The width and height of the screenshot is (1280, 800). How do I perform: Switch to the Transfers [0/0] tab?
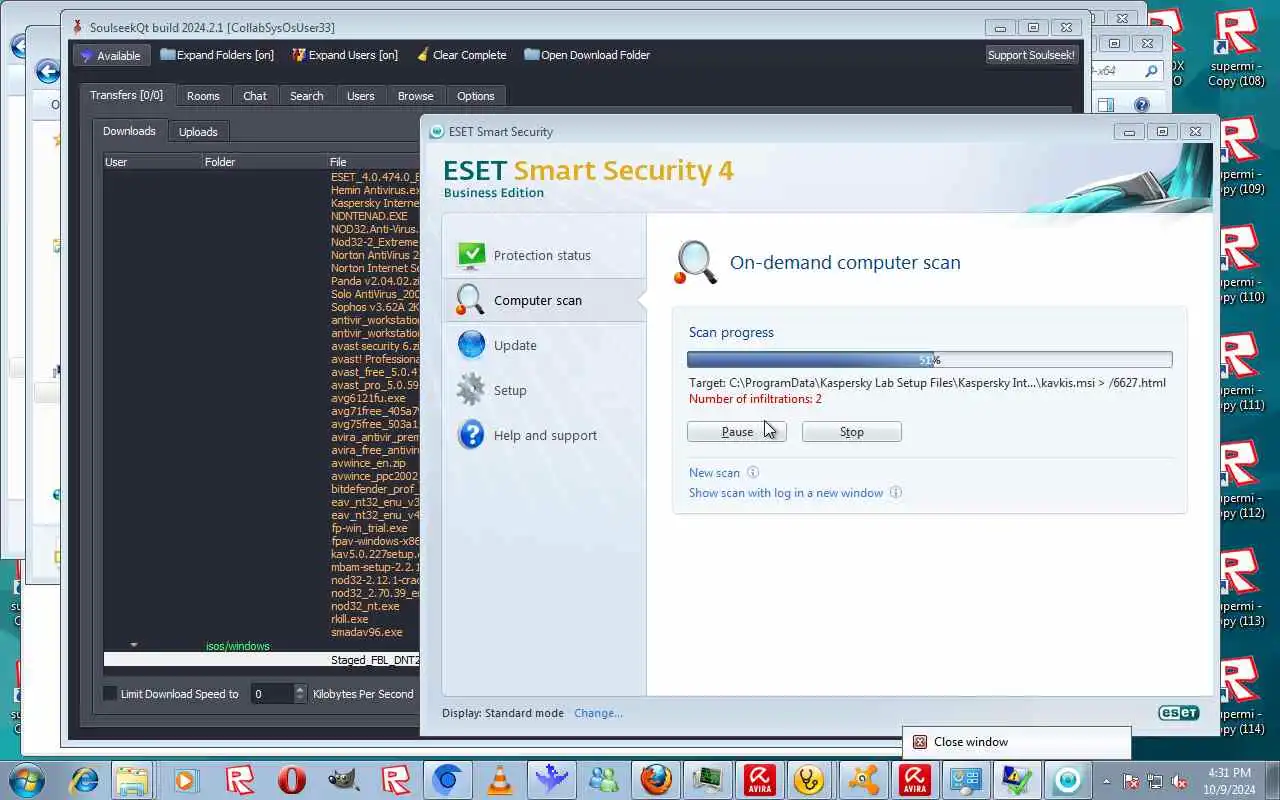click(126, 95)
